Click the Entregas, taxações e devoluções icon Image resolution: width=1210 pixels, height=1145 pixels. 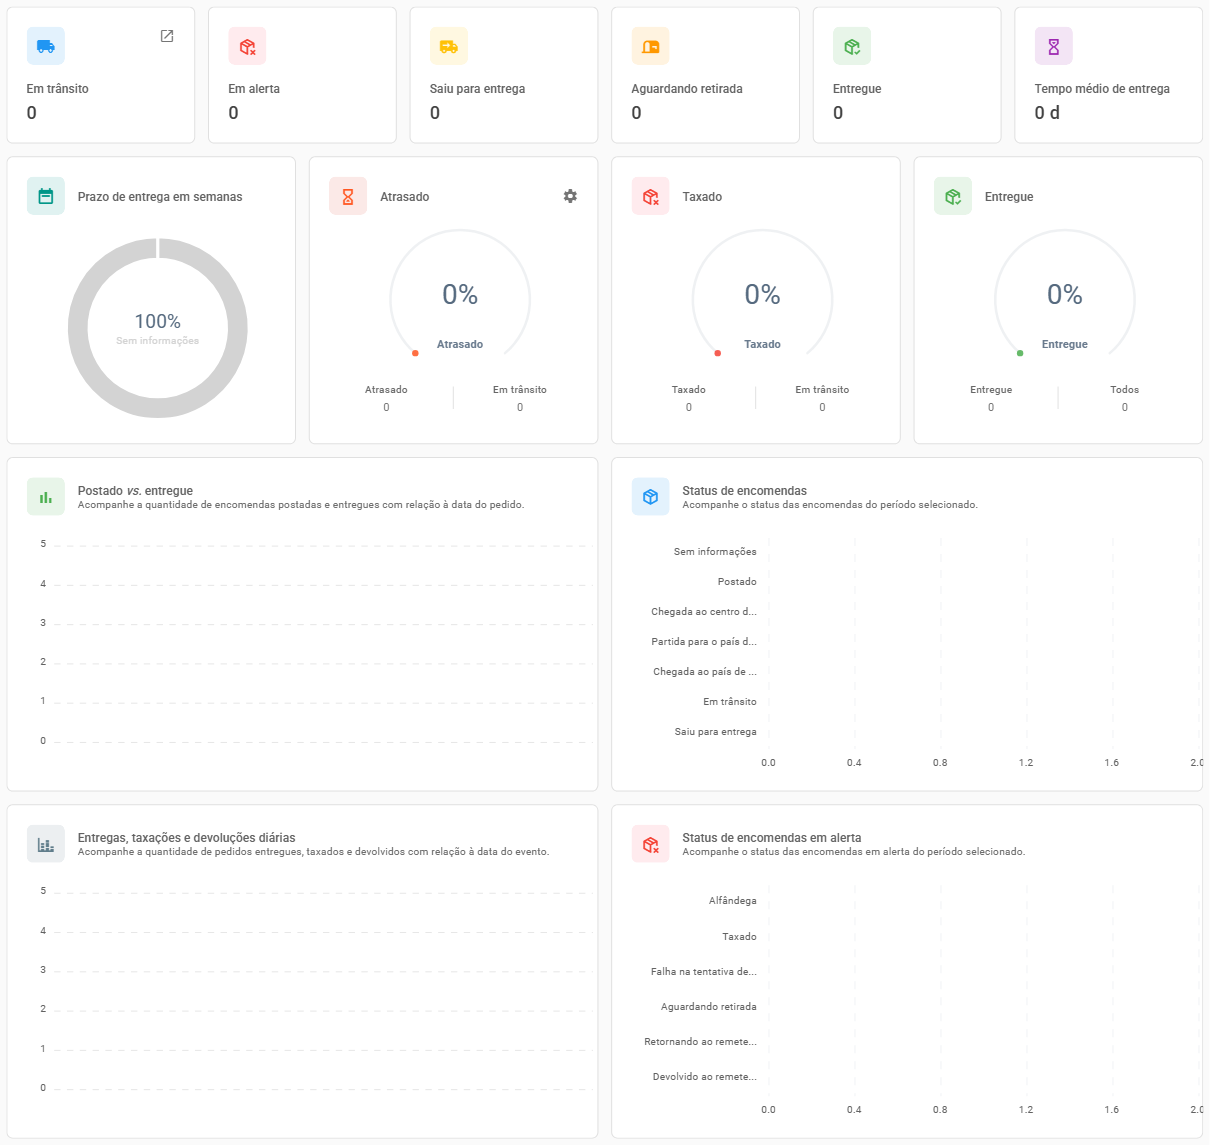click(x=46, y=844)
